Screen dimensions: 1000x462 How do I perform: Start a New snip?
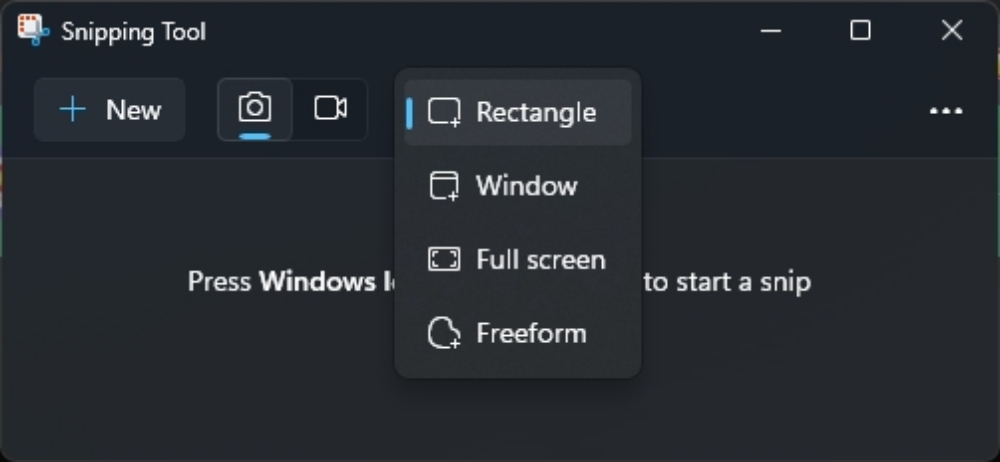point(110,110)
